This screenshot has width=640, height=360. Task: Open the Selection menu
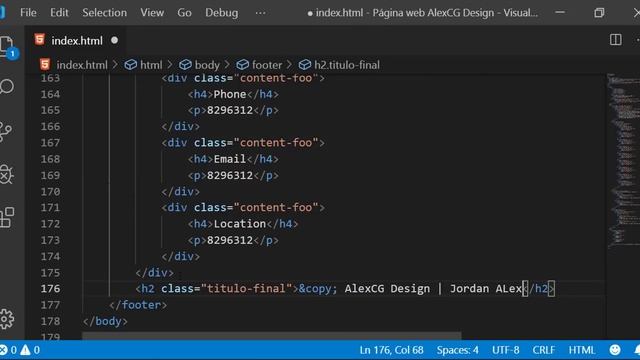[104, 13]
